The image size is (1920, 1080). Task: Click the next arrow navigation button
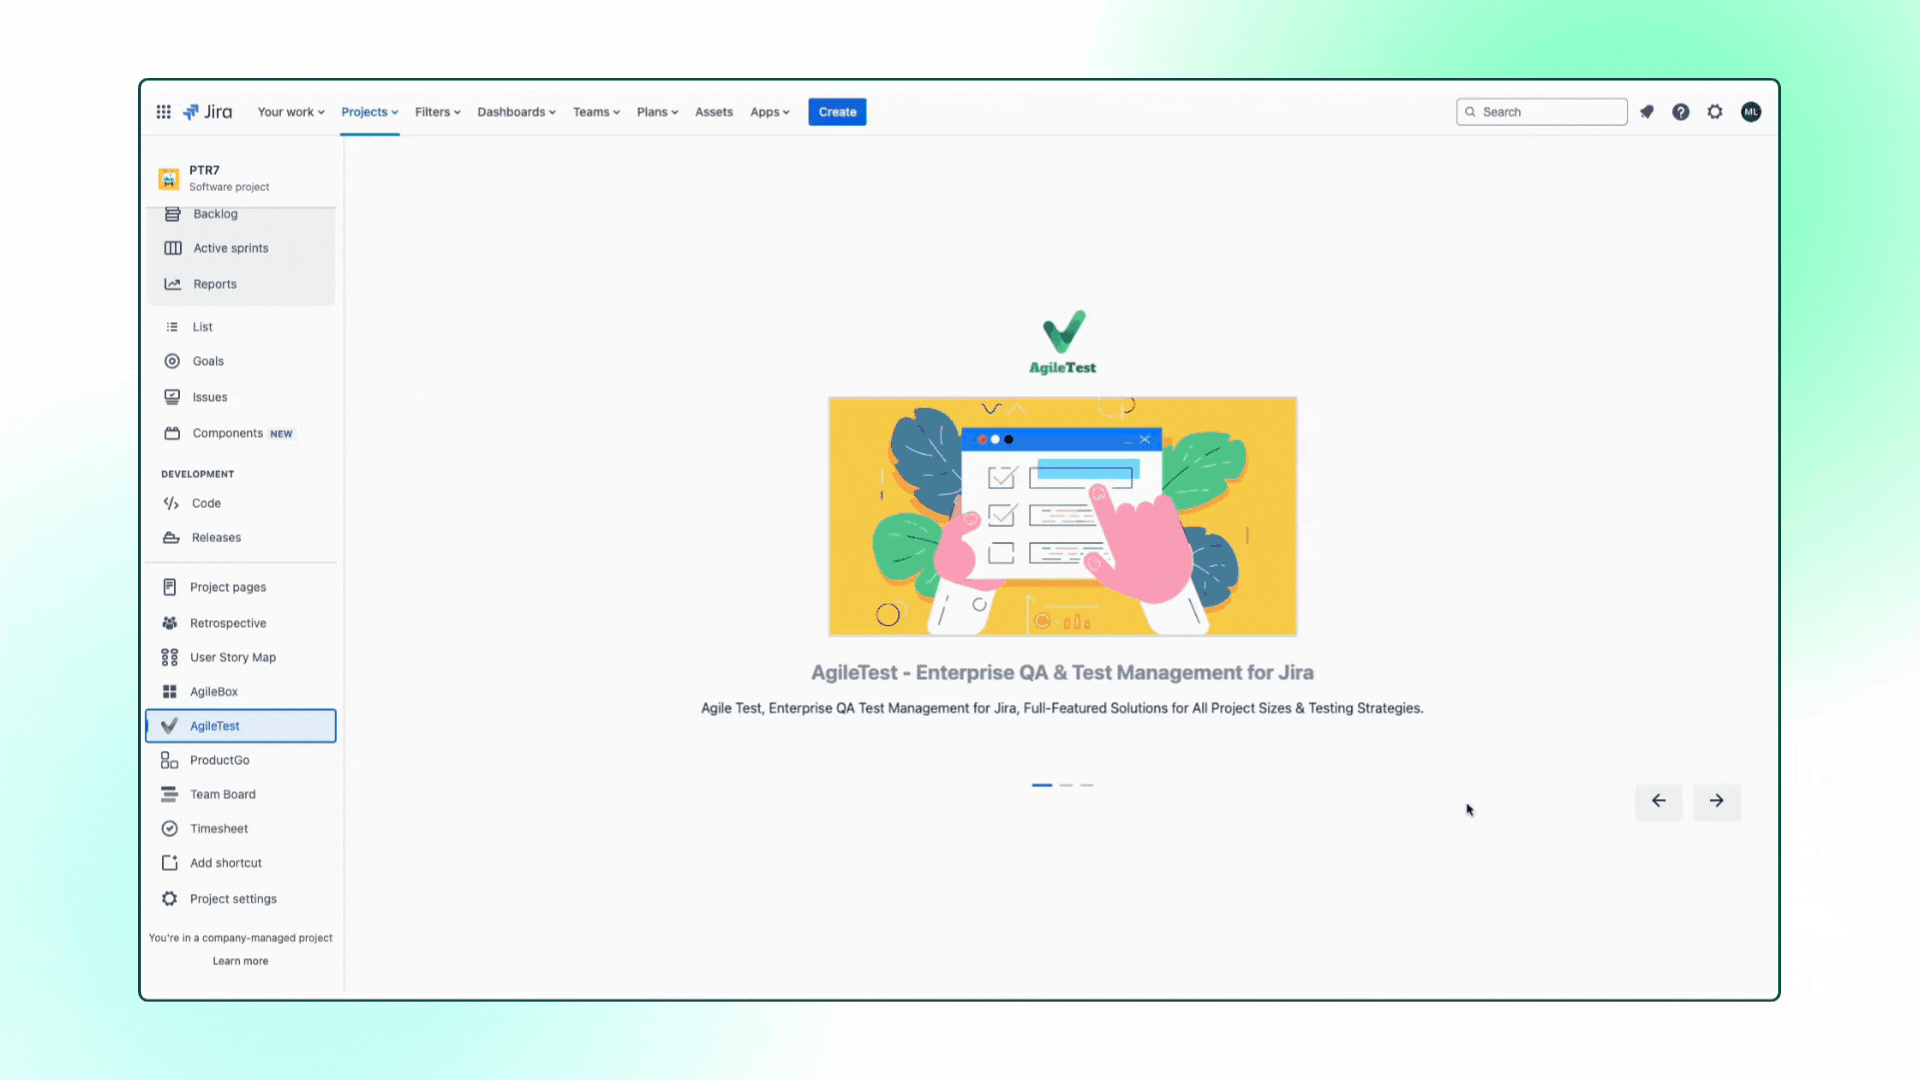(1717, 800)
